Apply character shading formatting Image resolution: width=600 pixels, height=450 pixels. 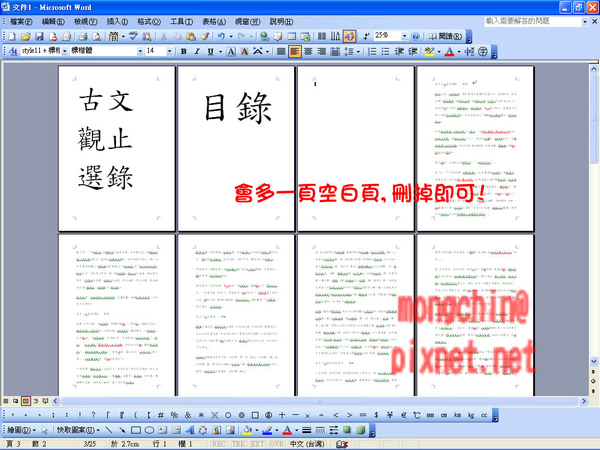coord(244,51)
